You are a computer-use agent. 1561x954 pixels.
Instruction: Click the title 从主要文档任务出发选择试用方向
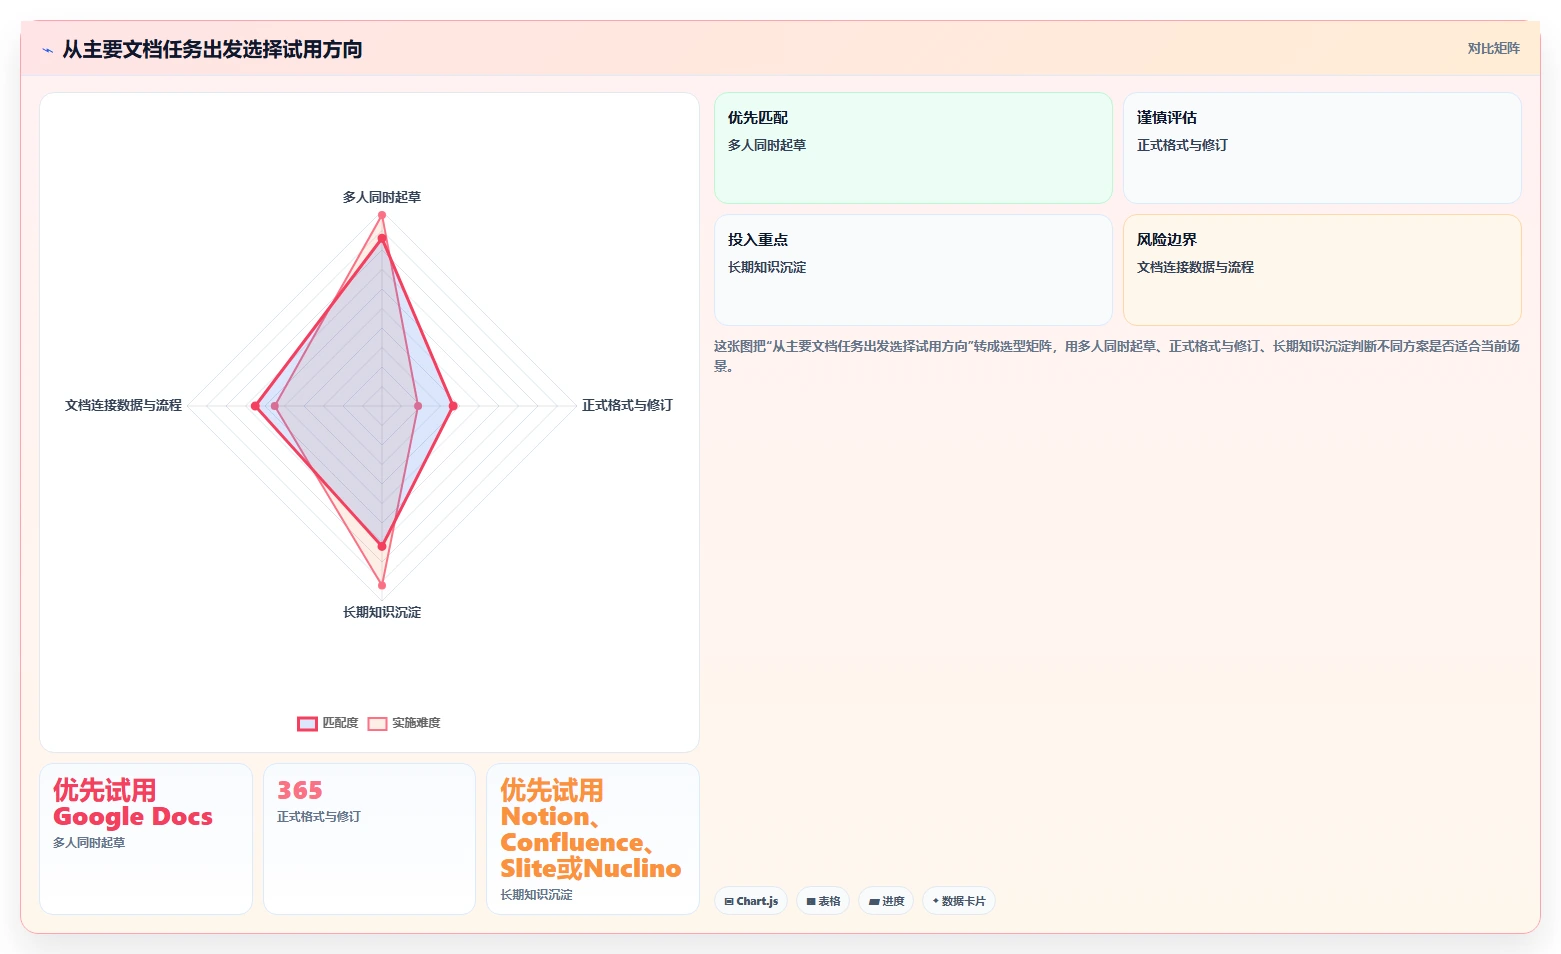(x=212, y=49)
